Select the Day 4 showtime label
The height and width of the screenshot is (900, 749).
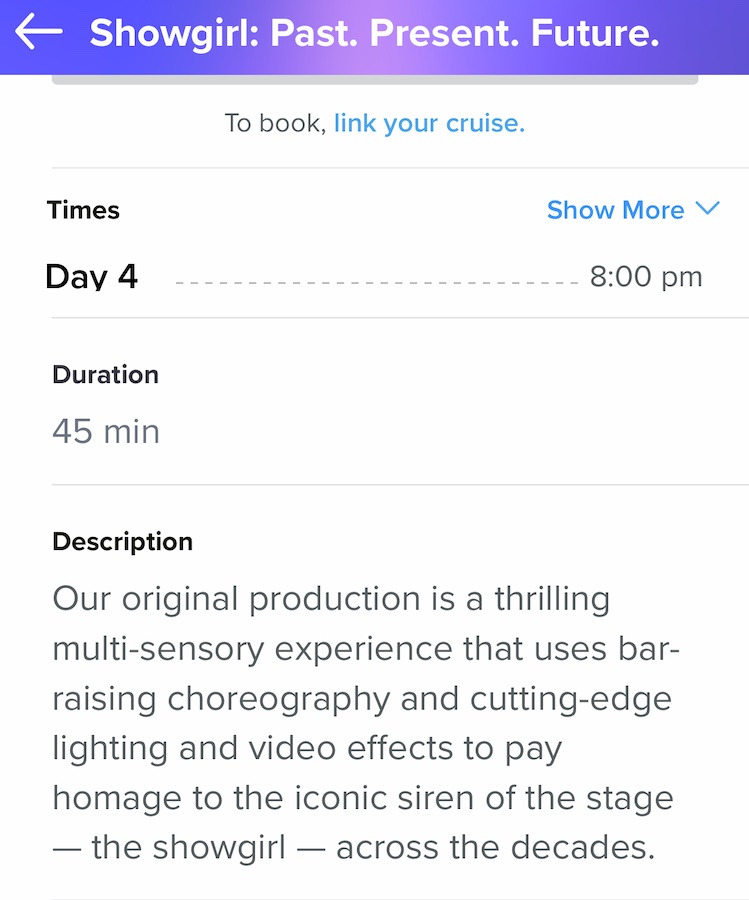(x=92, y=277)
